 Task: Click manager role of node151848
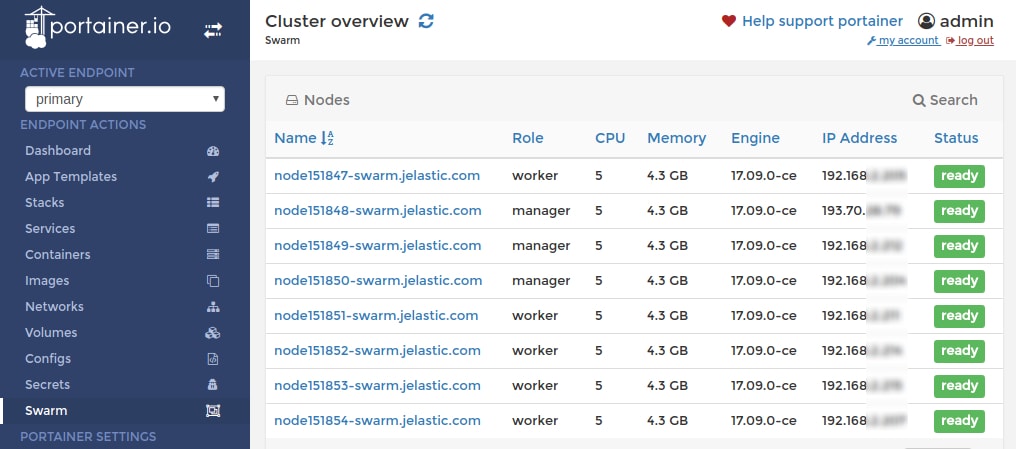[x=541, y=211]
